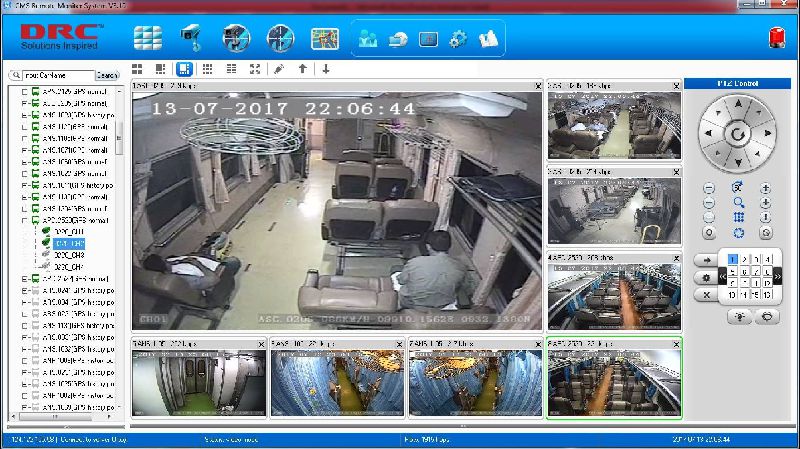Pan PTZ camera right
The image size is (800, 449).
(x=767, y=133)
